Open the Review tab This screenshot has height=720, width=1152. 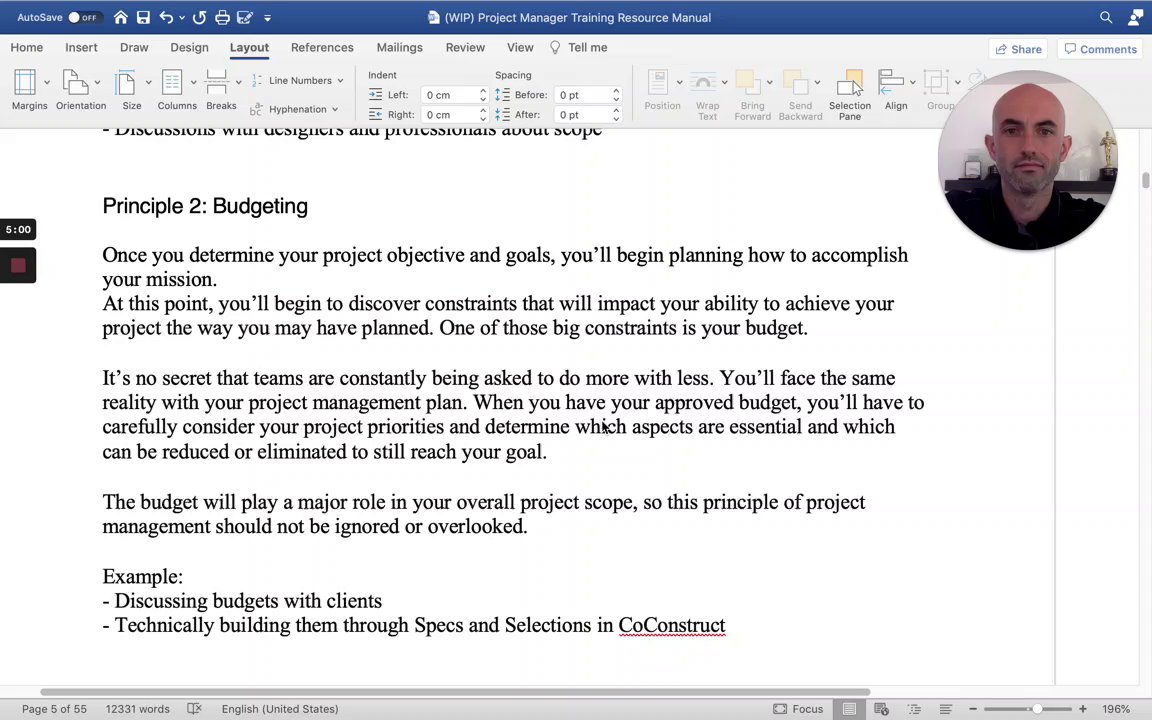465,47
